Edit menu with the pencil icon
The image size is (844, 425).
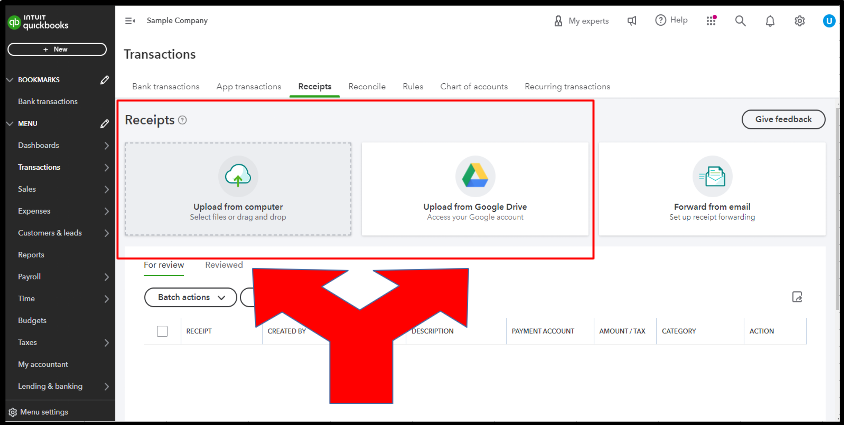tap(104, 124)
